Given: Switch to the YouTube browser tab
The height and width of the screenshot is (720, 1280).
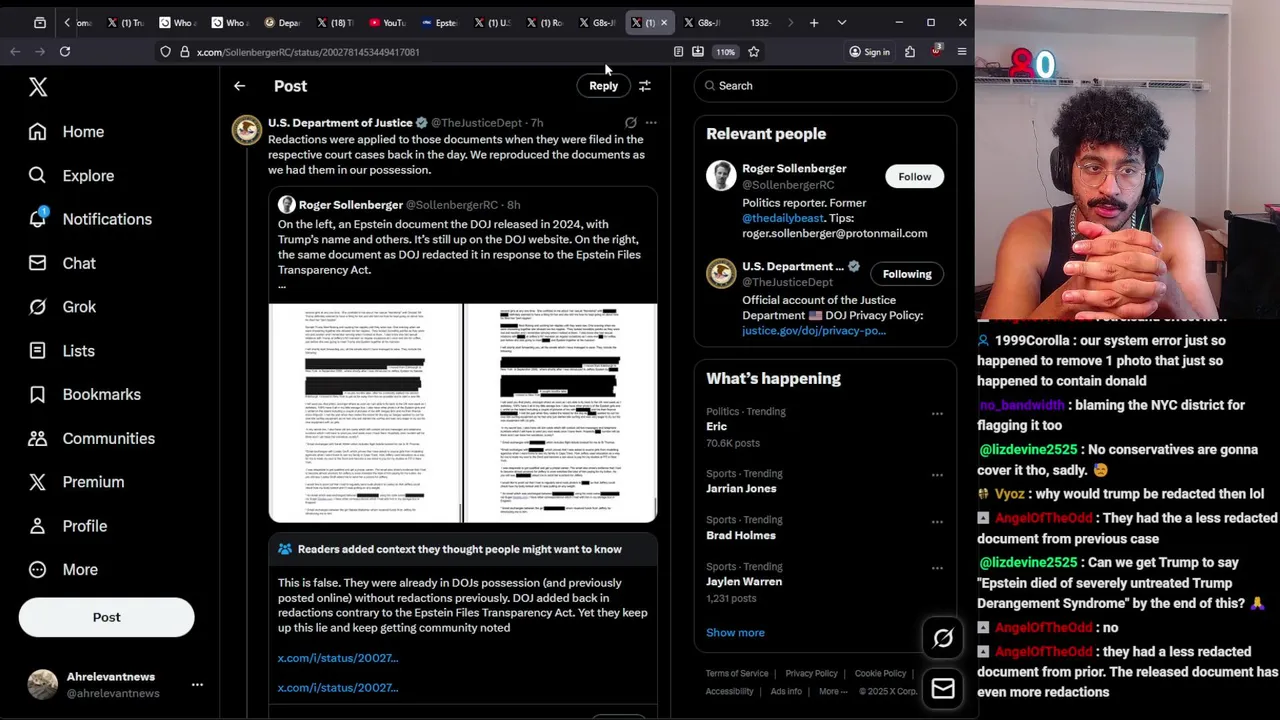Looking at the screenshot, I should 387,22.
